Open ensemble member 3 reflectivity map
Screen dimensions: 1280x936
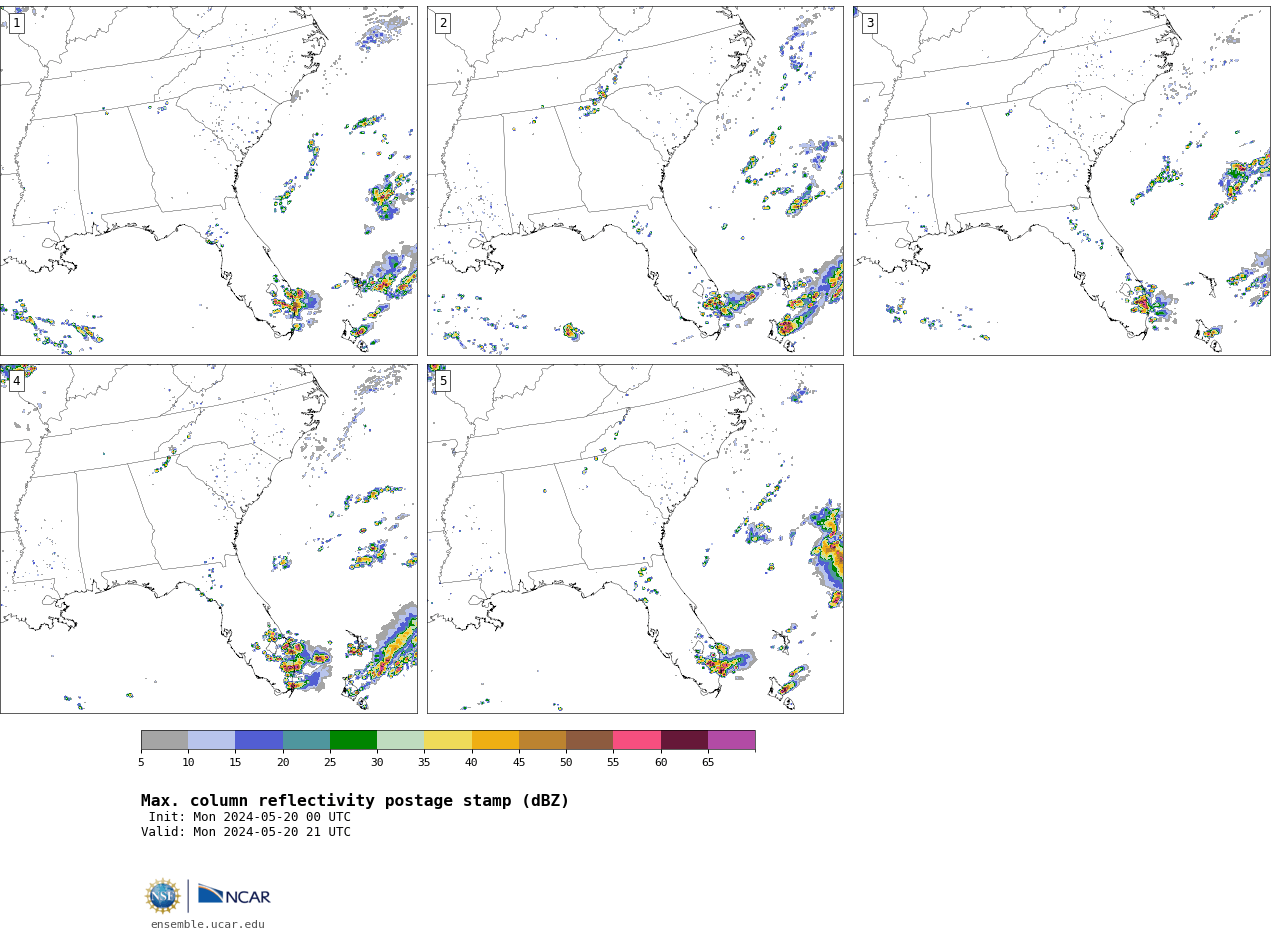click(x=1061, y=181)
